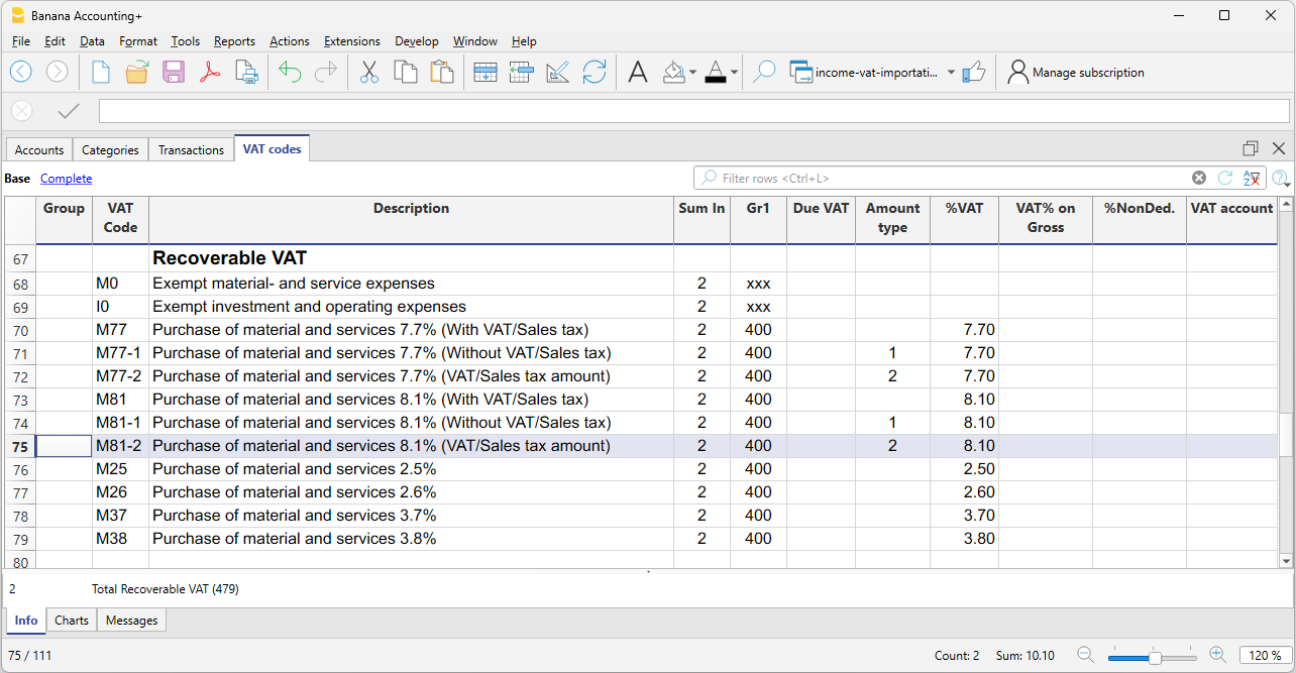The height and width of the screenshot is (673, 1296).
Task: Open the Actions menu
Action: click(x=289, y=41)
